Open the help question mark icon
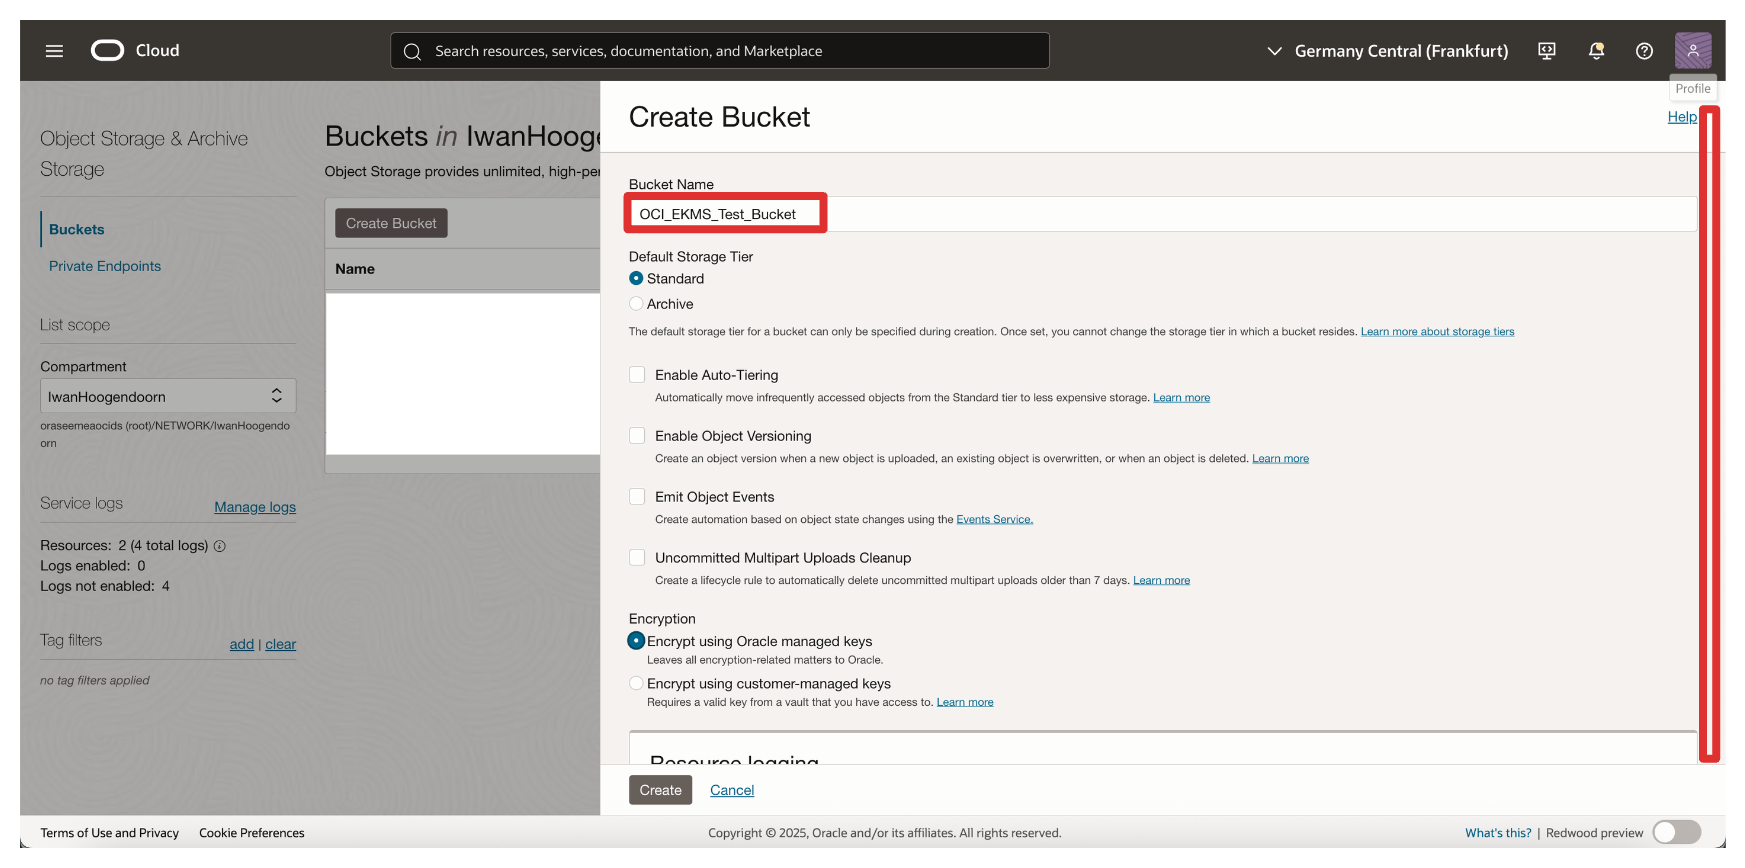 [x=1644, y=51]
